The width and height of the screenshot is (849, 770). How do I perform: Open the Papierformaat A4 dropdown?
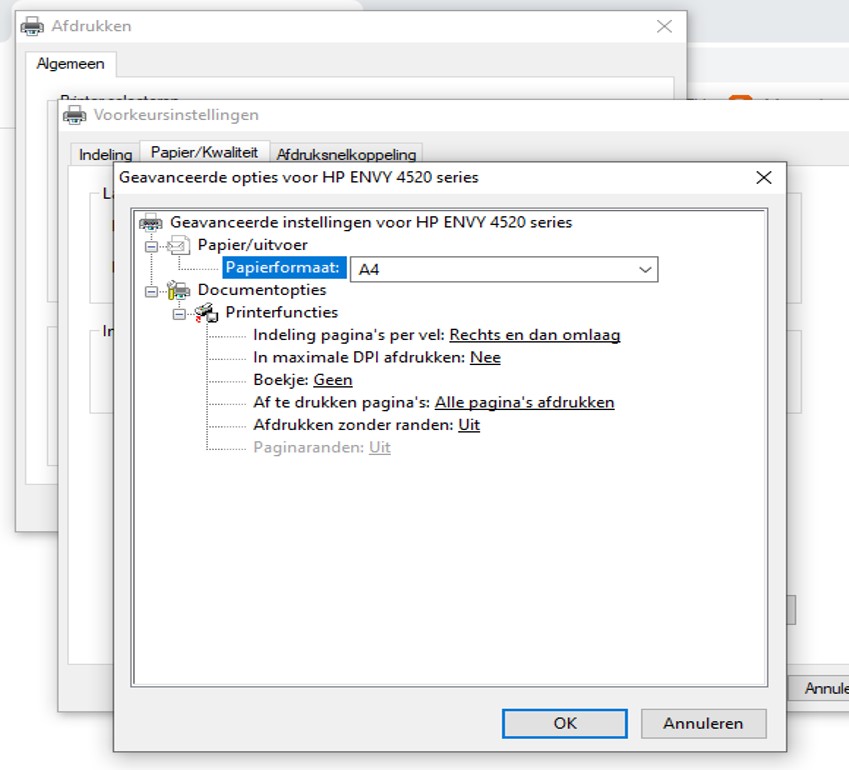pos(504,269)
